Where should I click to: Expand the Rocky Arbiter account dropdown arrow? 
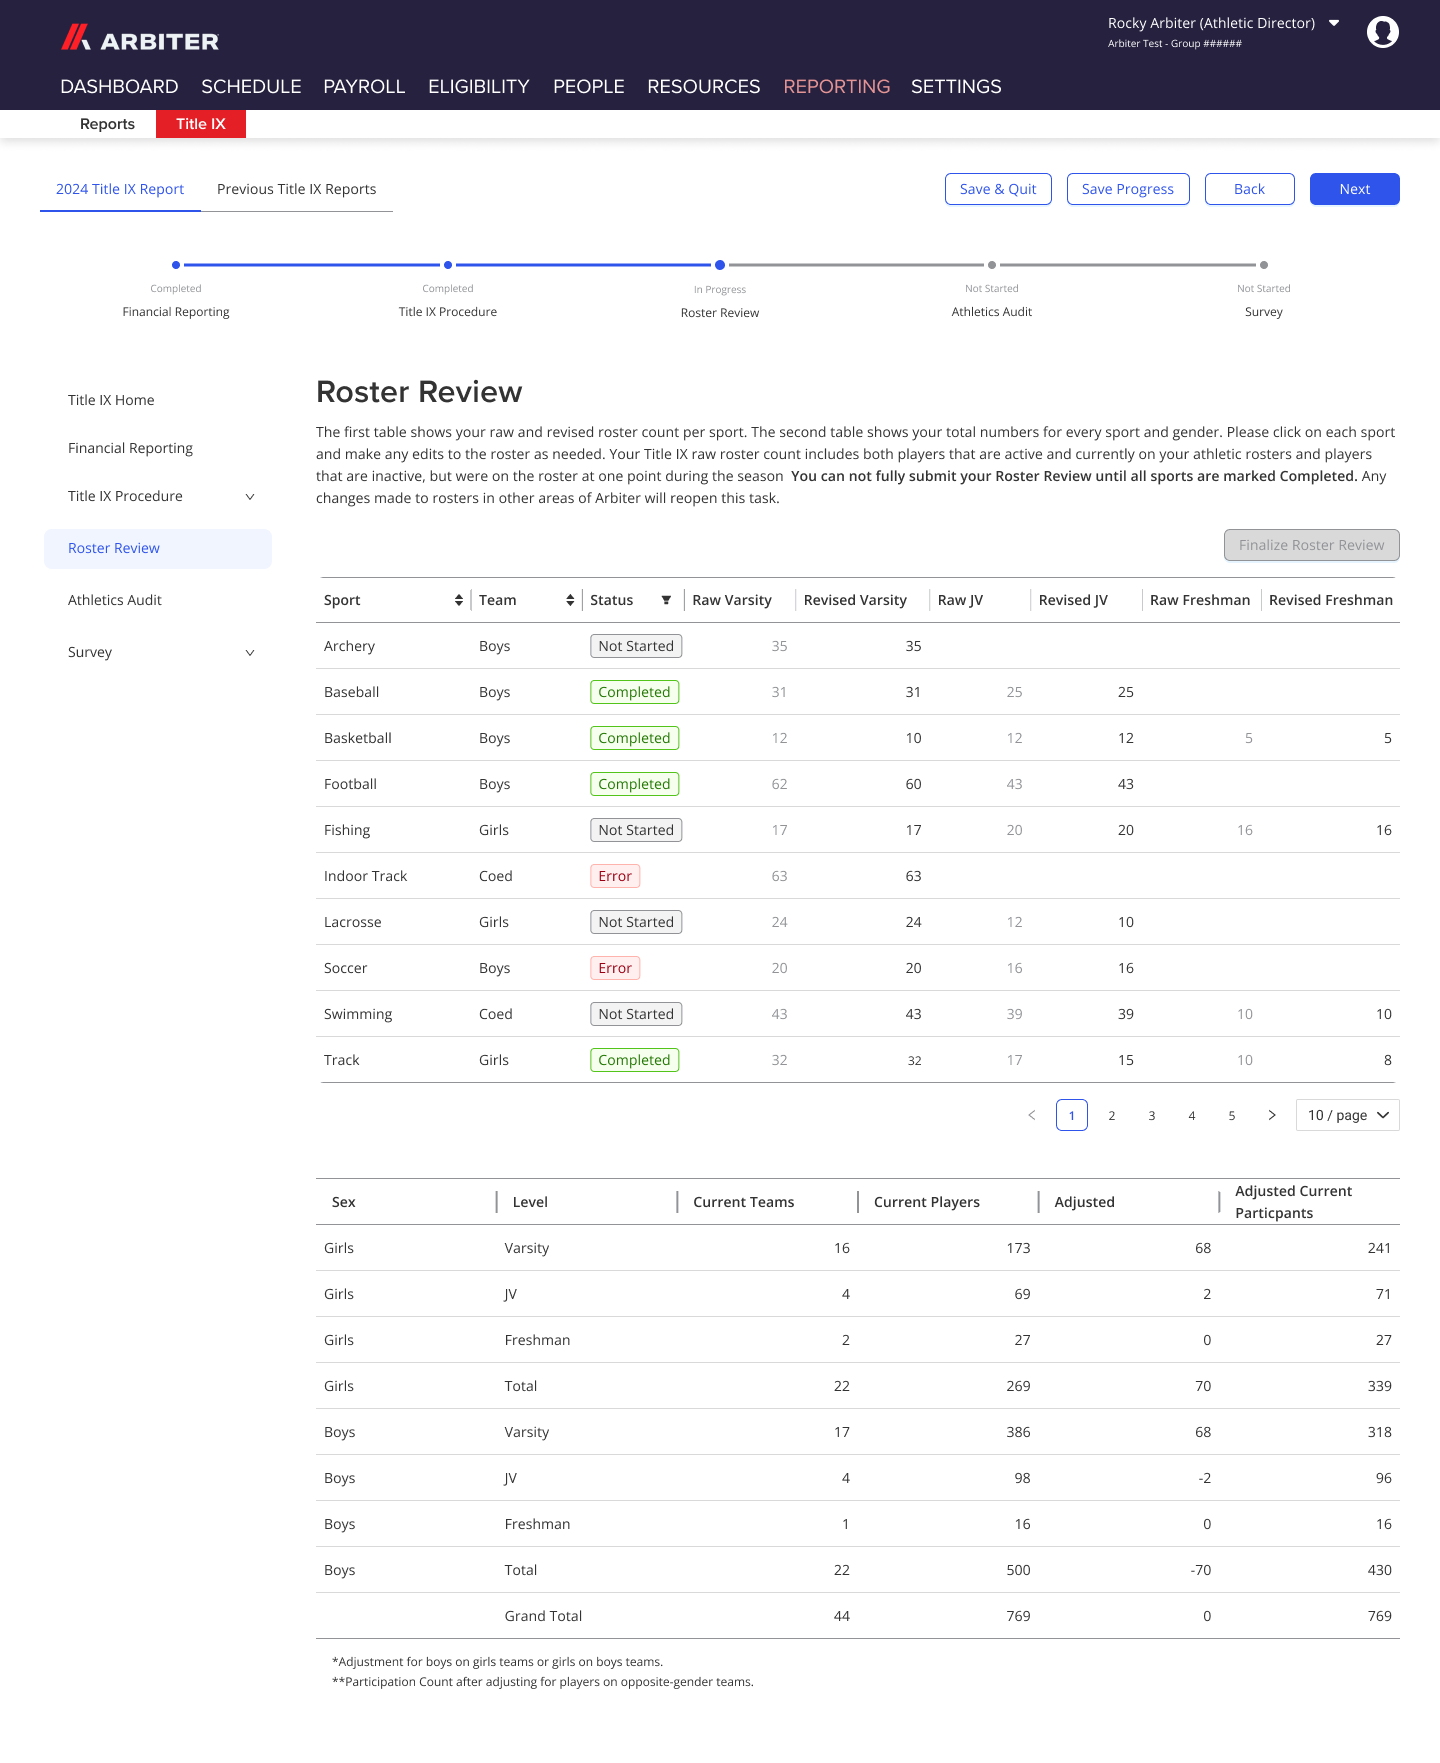coord(1334,23)
